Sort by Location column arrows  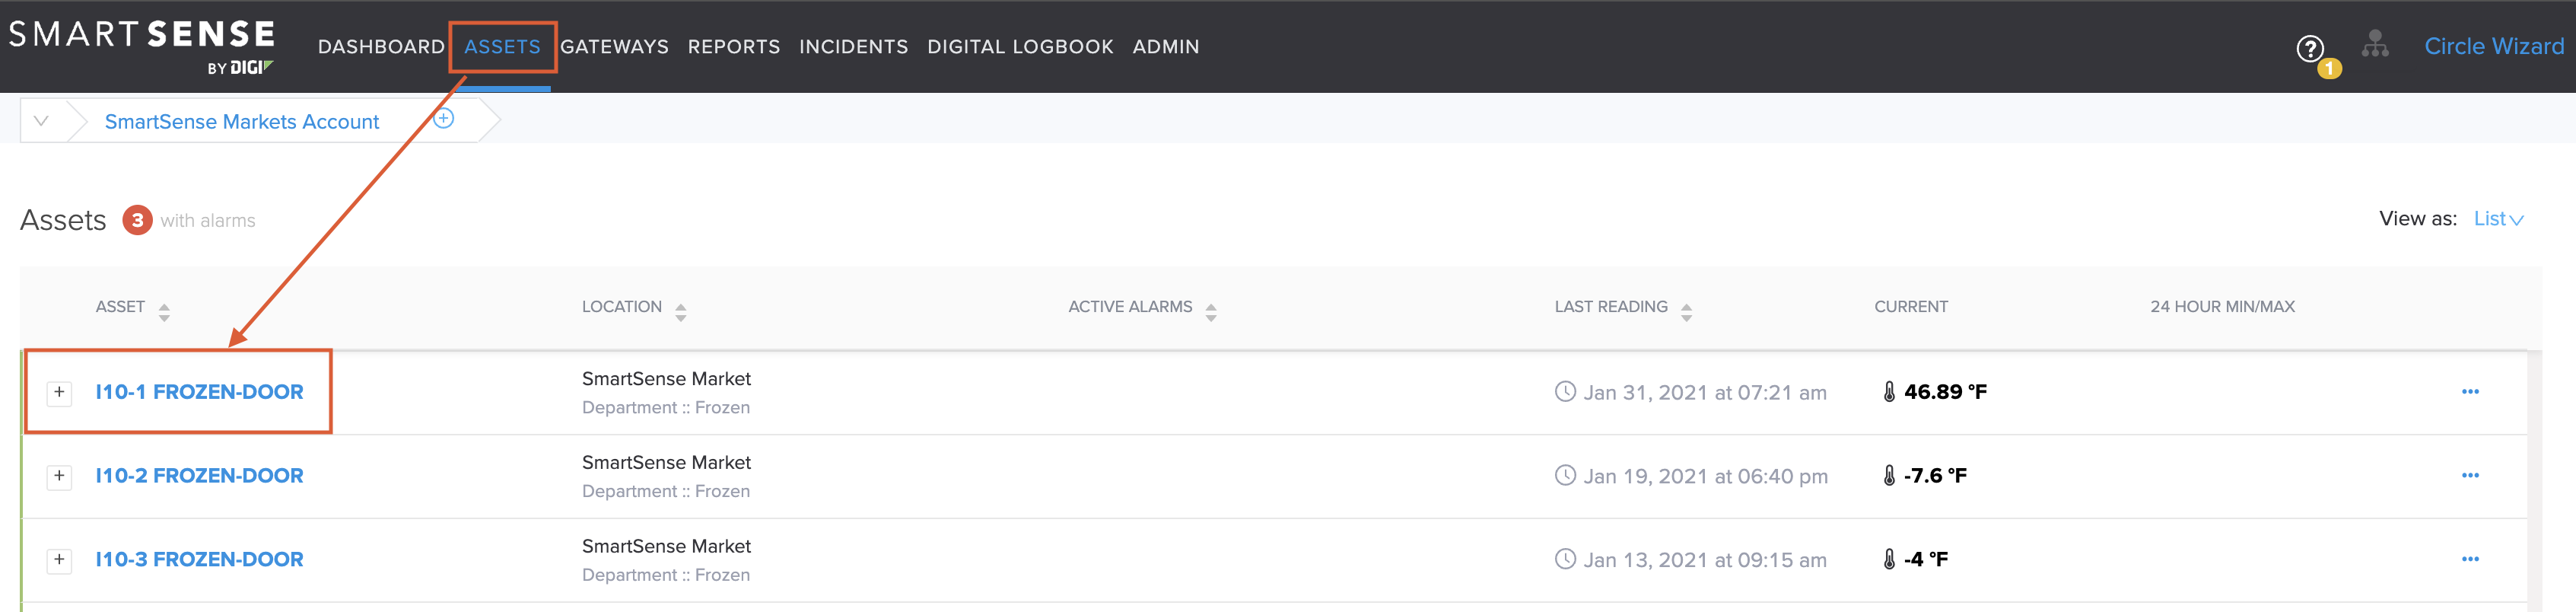pos(680,312)
